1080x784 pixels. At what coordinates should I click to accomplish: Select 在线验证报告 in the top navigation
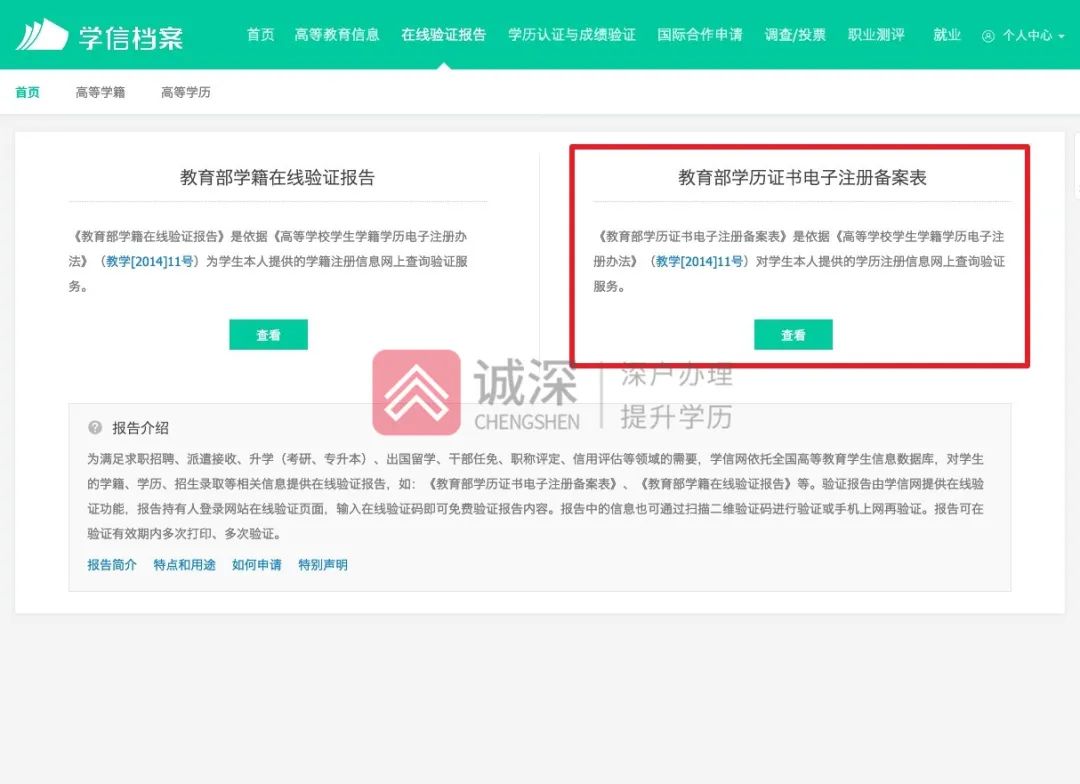click(x=443, y=33)
